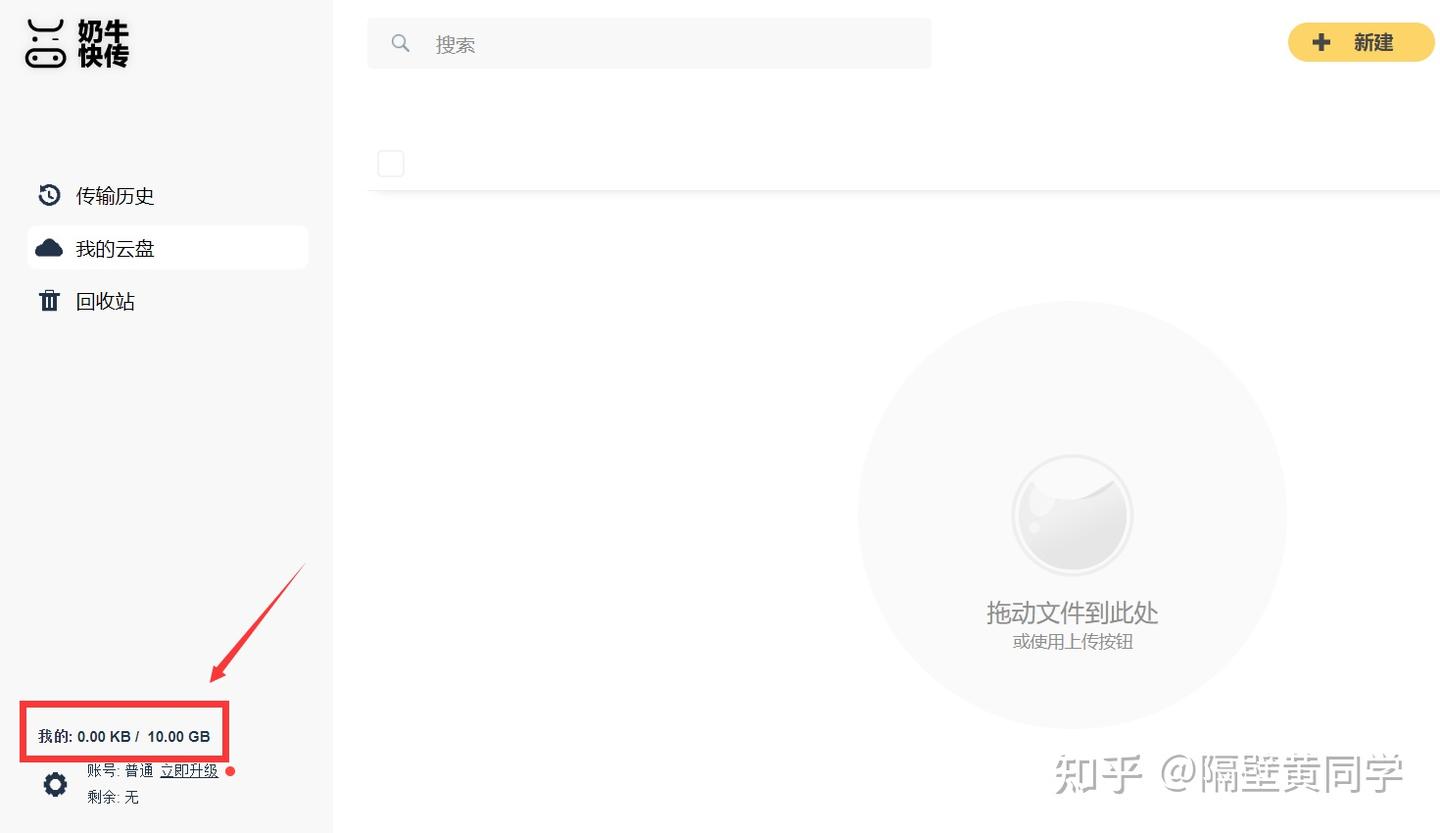This screenshot has height=833, width=1440.
Task: Select 我的云盘 in sidebar
Action: pos(168,248)
